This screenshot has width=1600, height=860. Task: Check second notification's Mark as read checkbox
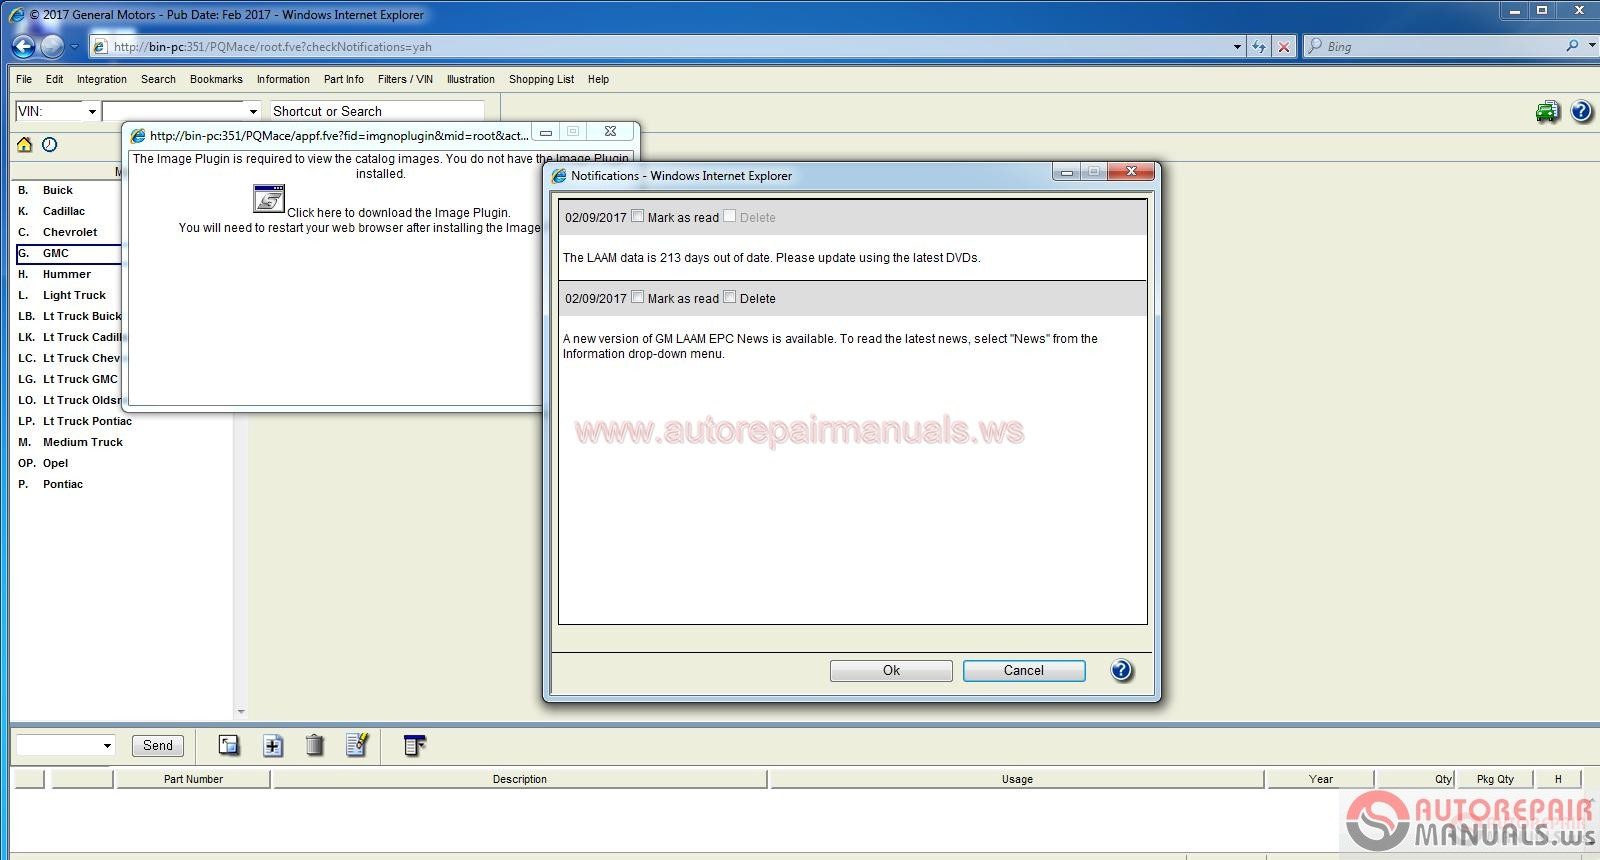click(x=637, y=297)
